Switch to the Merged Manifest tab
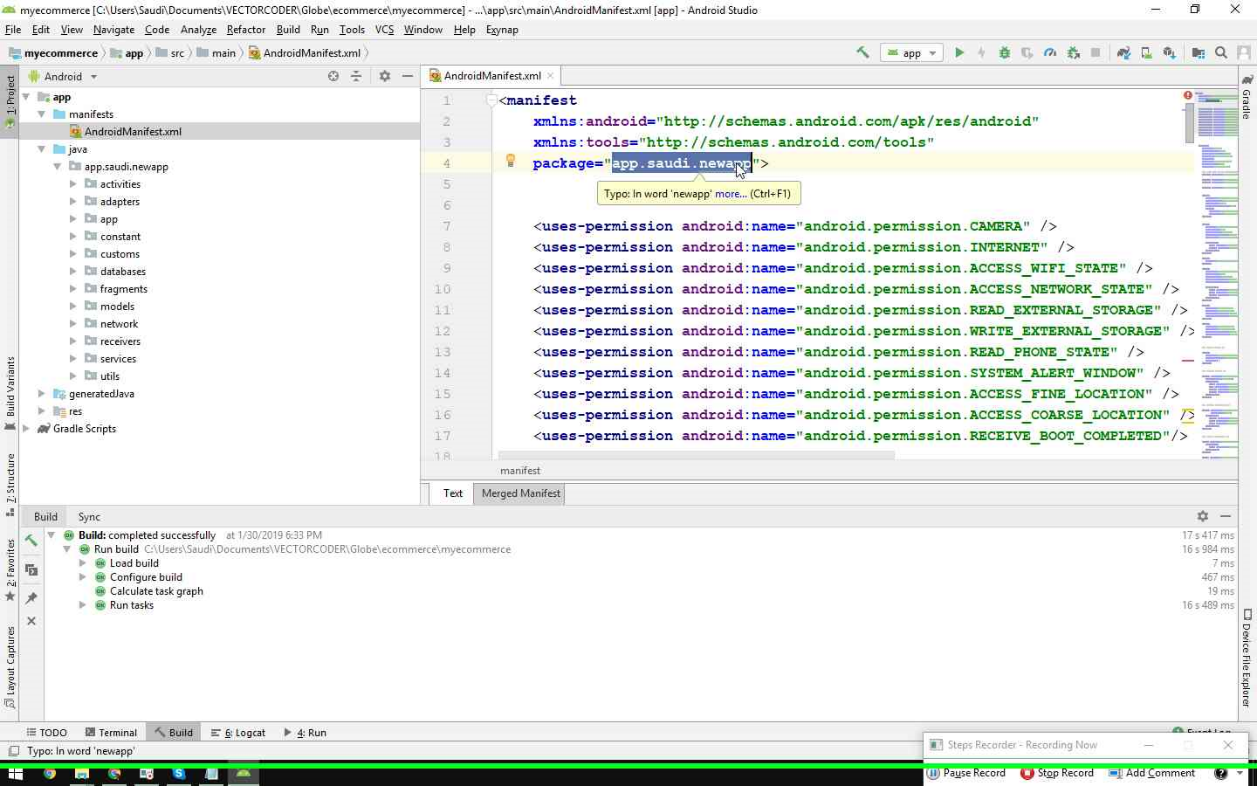This screenshot has height=786, width=1257. [520, 493]
